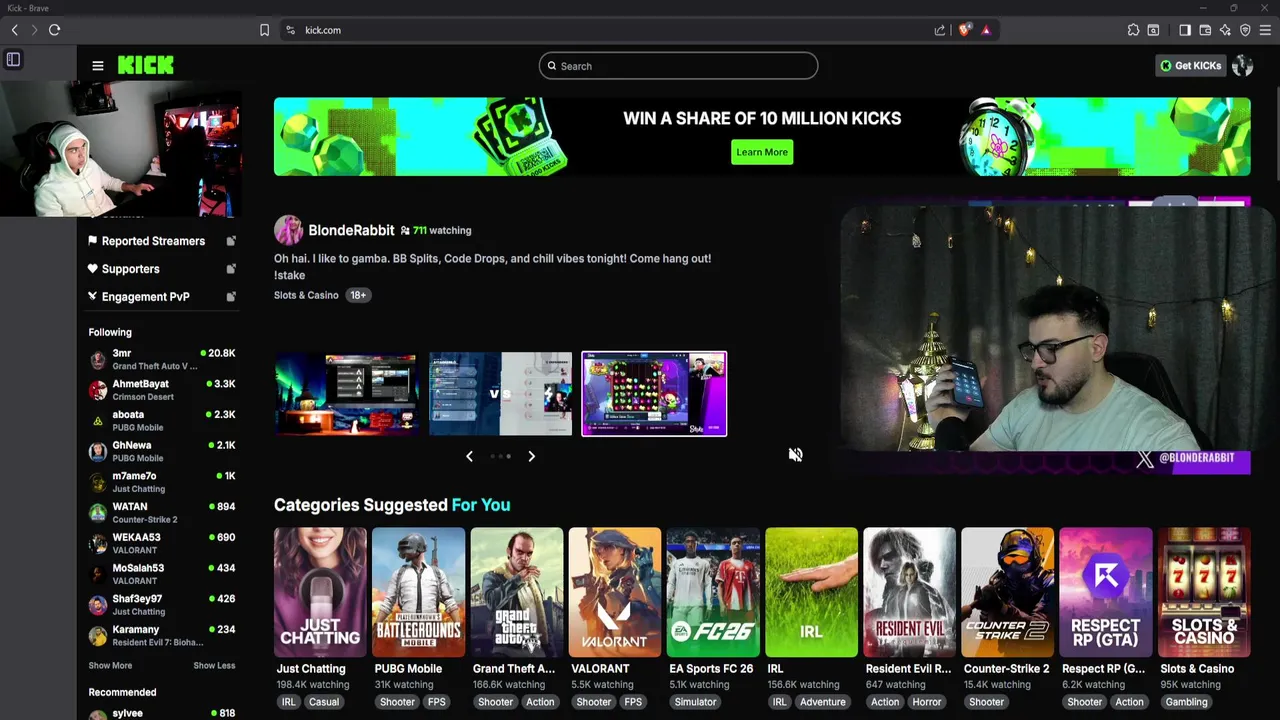The height and width of the screenshot is (720, 1280).
Task: Open aboata channel in Following list
Action: pyautogui.click(x=161, y=421)
